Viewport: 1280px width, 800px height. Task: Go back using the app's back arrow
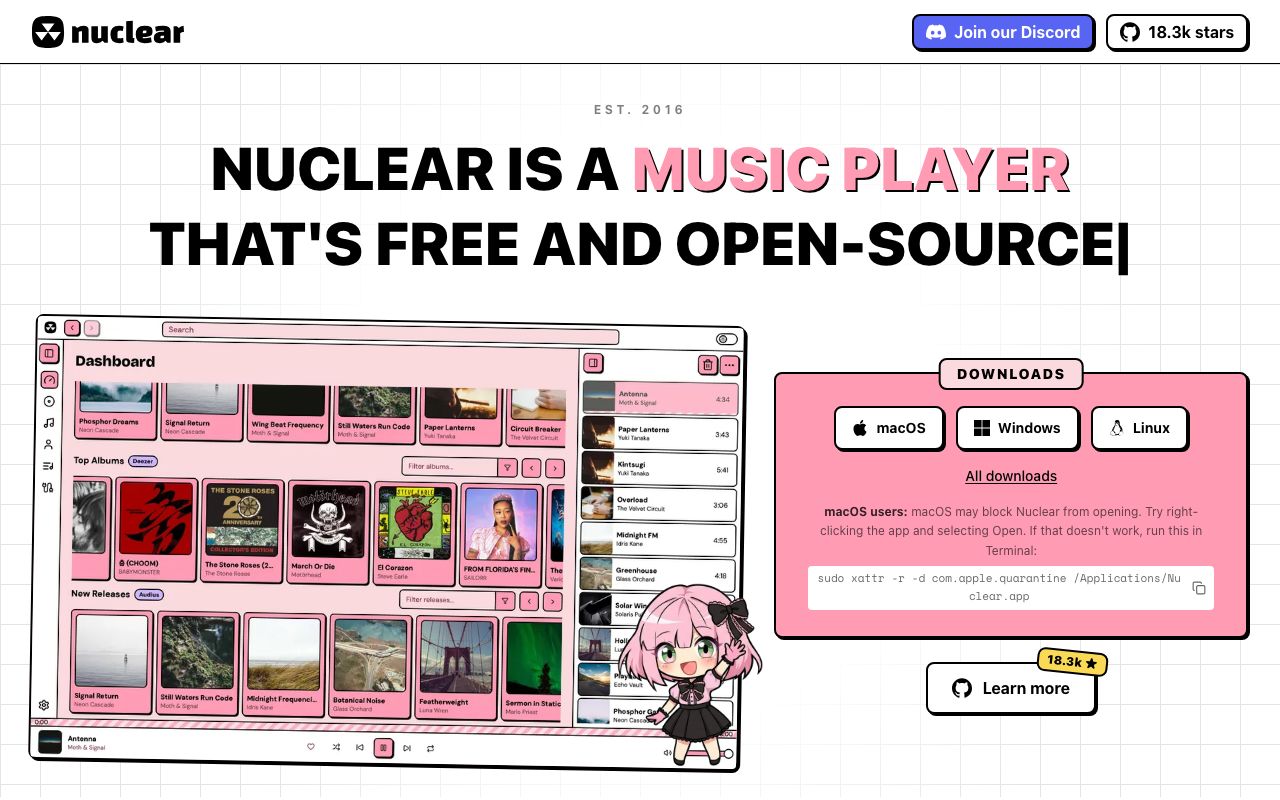coord(72,328)
